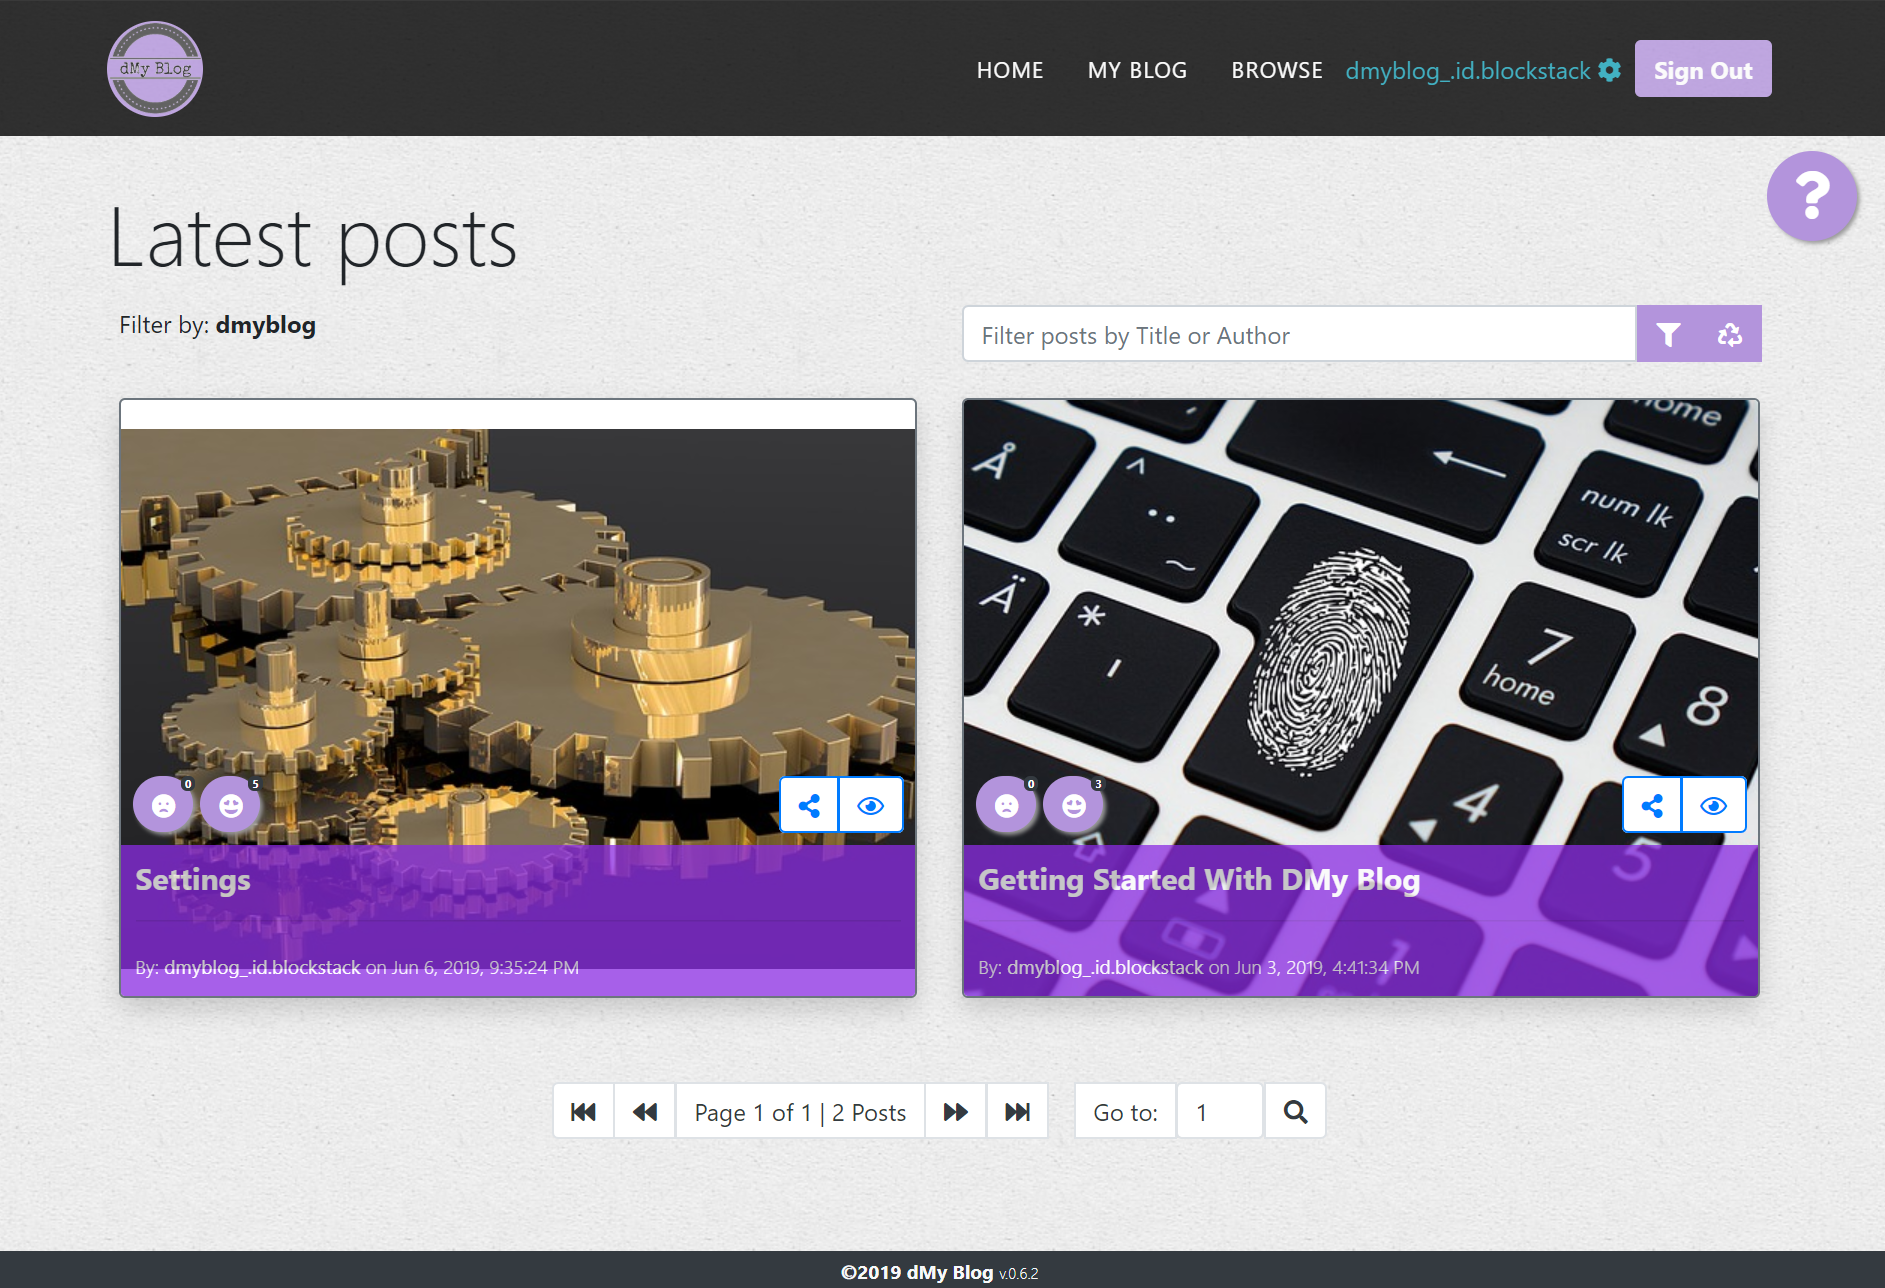Click the sad reaction on the Settings post
The height and width of the screenshot is (1288, 1885).
click(163, 804)
